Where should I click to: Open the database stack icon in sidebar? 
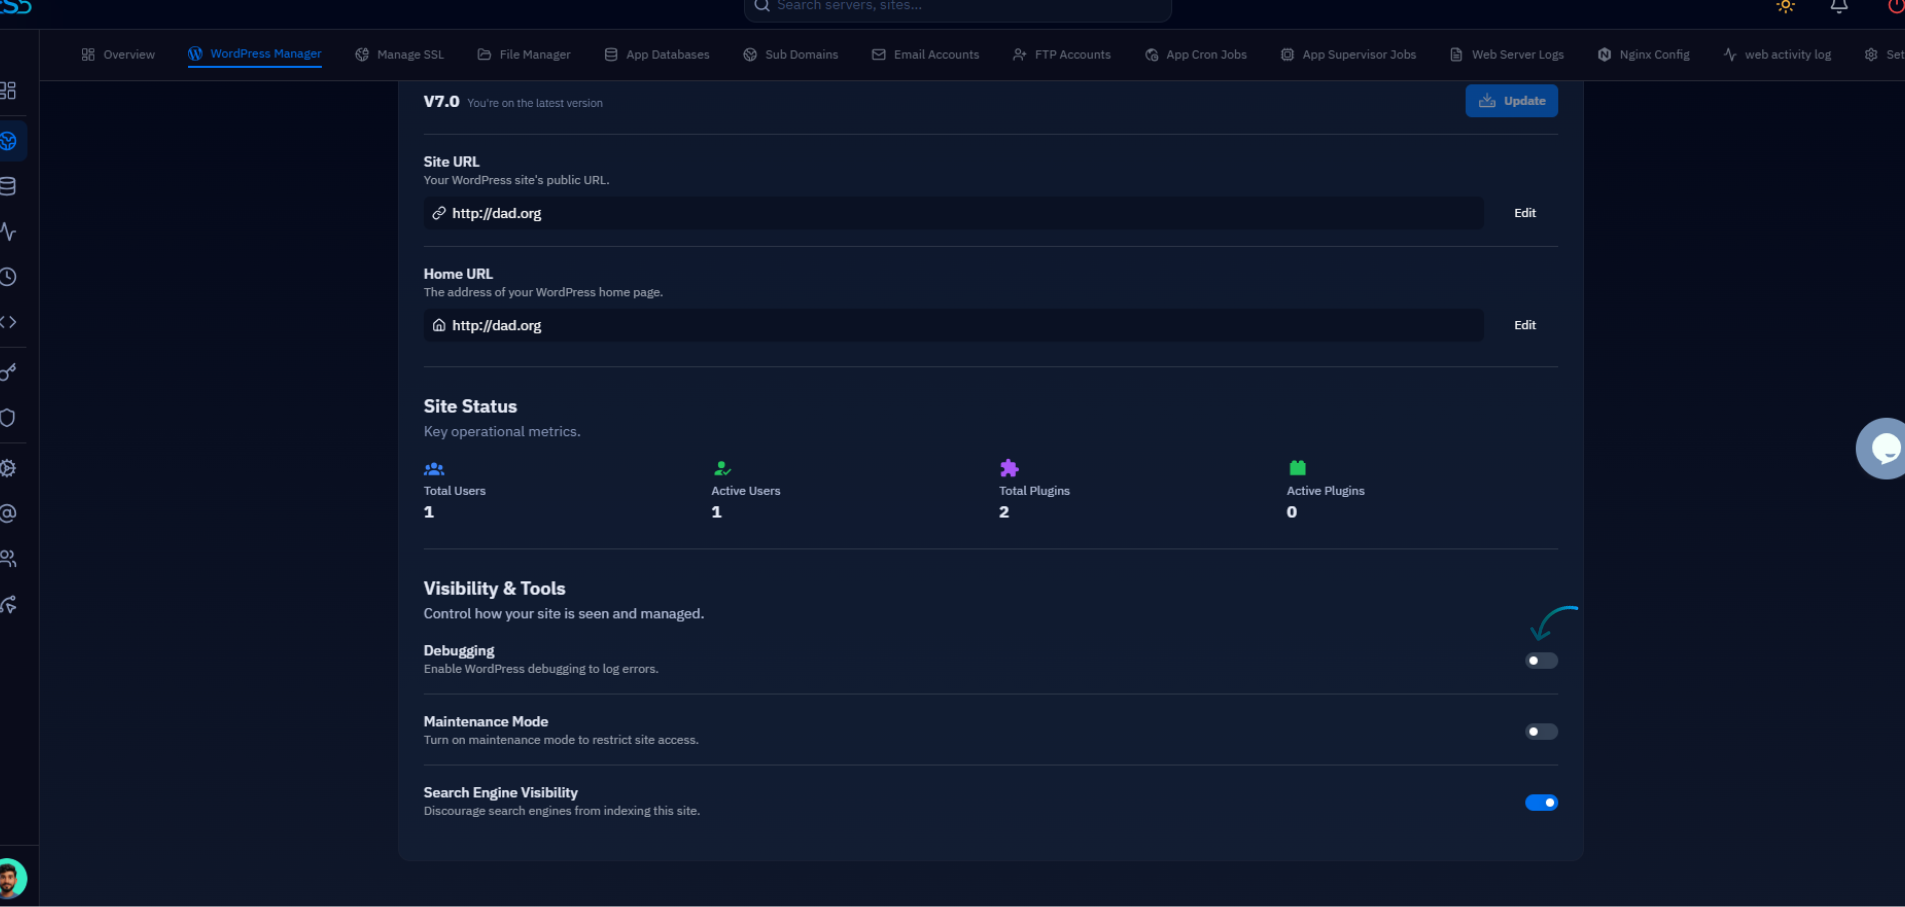pos(8,186)
